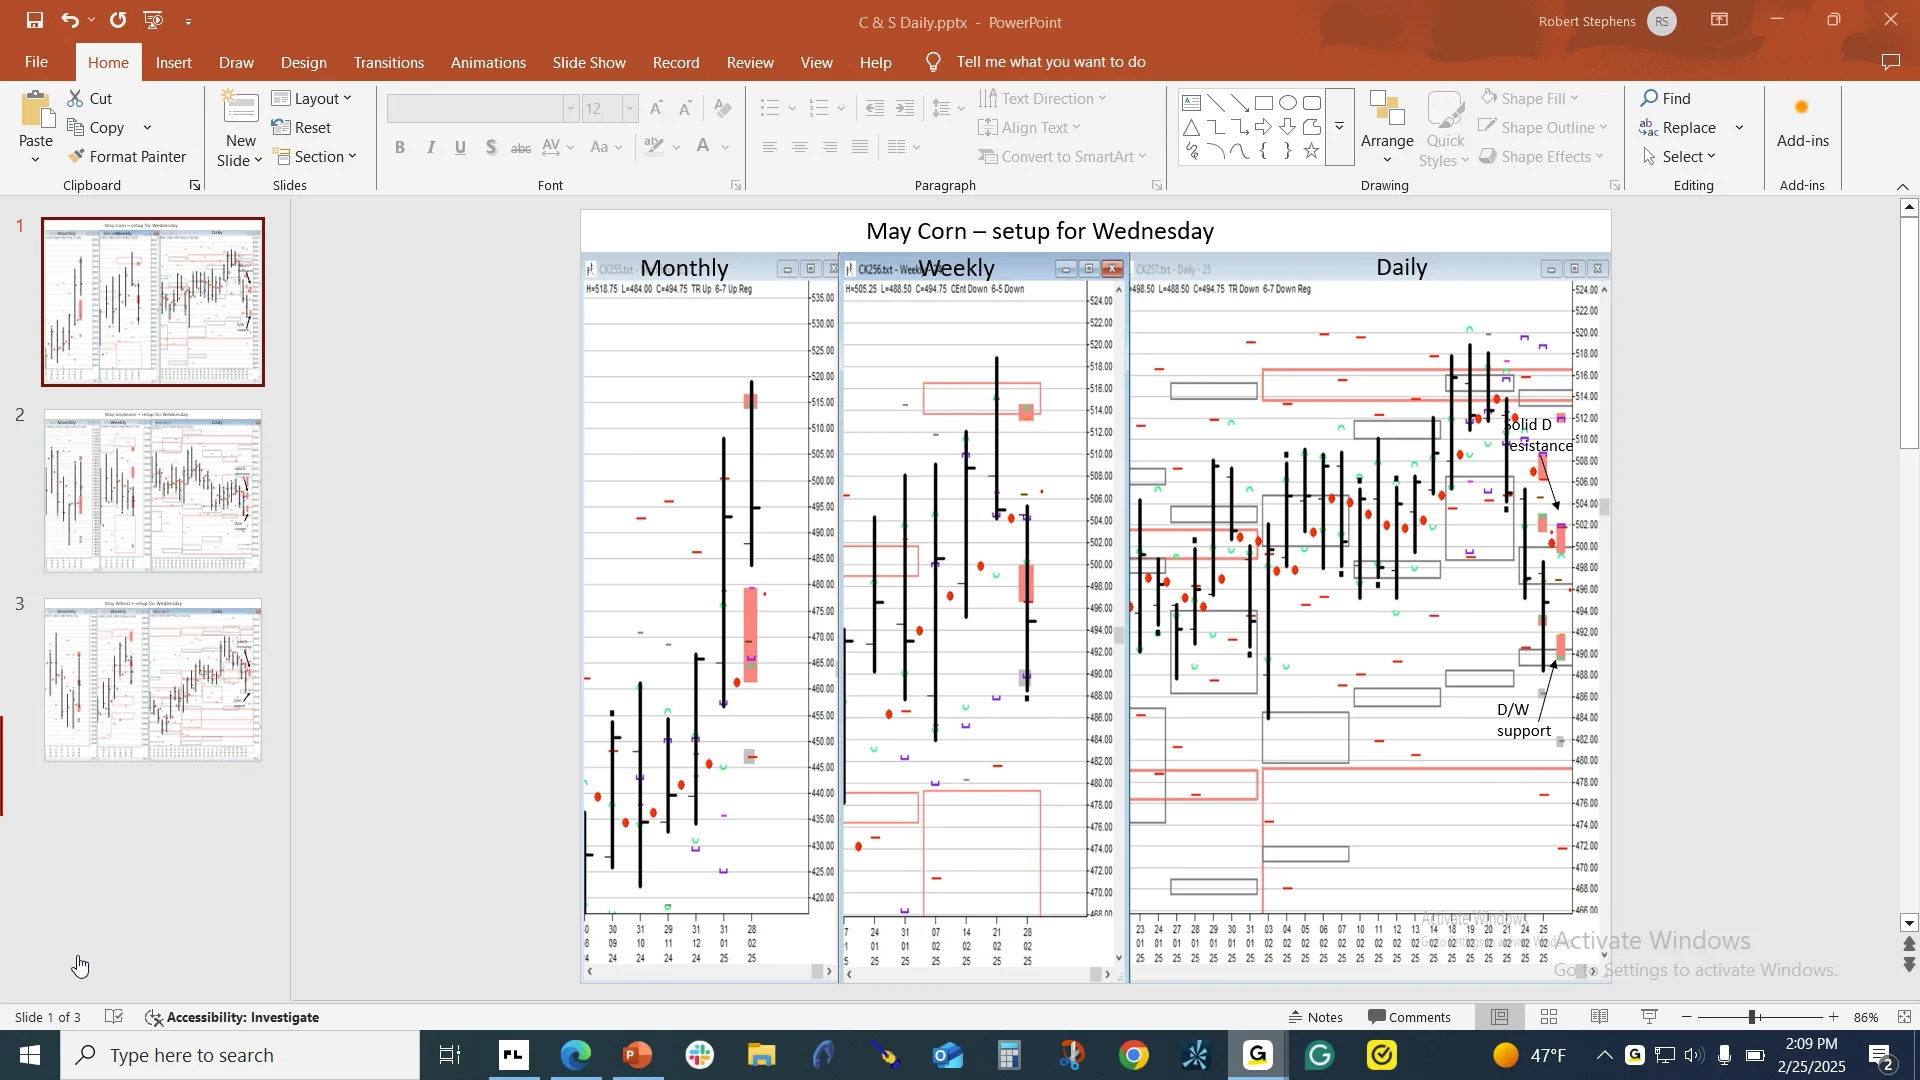Toggle the Comments pane
This screenshot has height=1080, width=1920.
[1410, 1017]
